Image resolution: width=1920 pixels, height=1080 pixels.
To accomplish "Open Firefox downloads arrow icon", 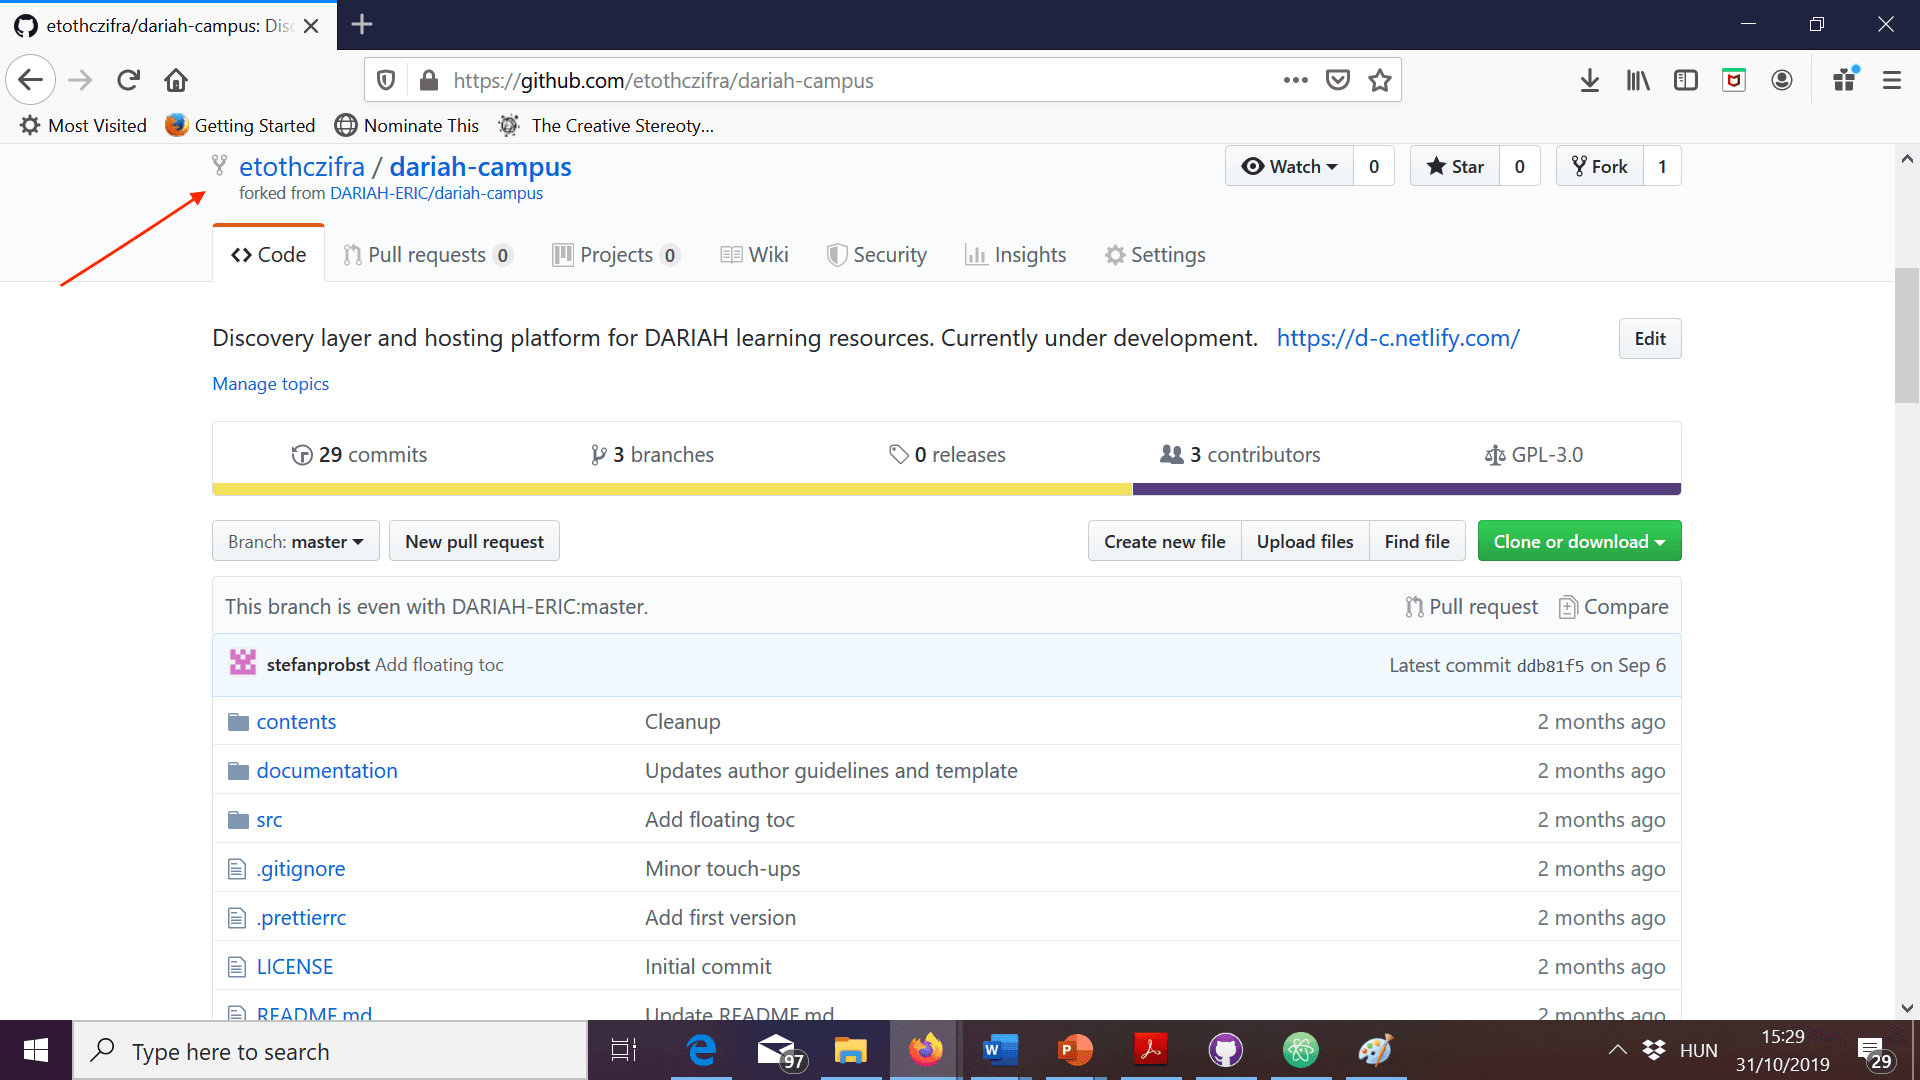I will (x=1589, y=80).
